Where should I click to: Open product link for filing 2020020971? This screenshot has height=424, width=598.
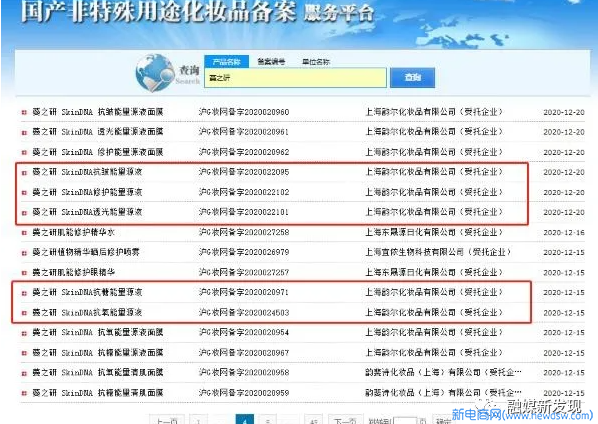pos(87,292)
